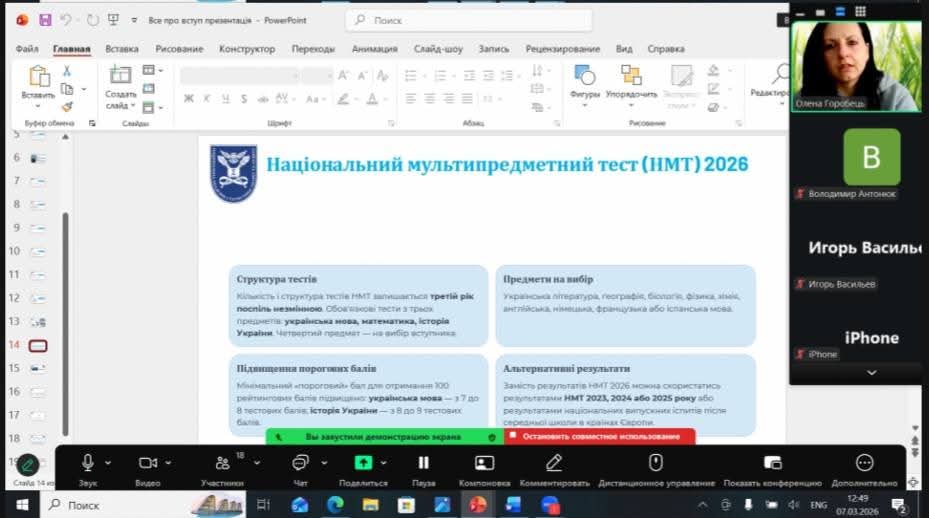The image size is (929, 518).
Task: Open the Участники participants list
Action: 222,463
